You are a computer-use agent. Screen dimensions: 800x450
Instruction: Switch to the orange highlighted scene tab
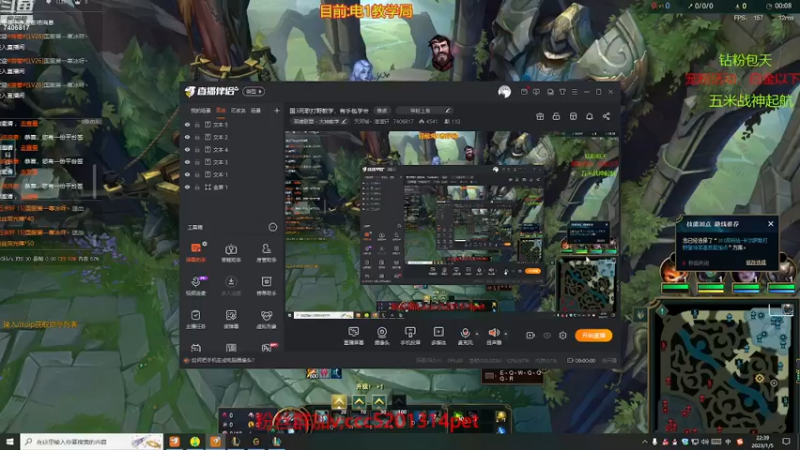(x=221, y=111)
